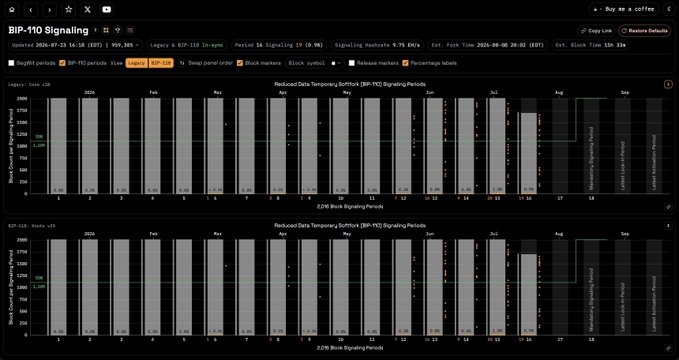Enable the SegWit periods checkbox
Viewport: 679px width, 360px height.
point(11,63)
